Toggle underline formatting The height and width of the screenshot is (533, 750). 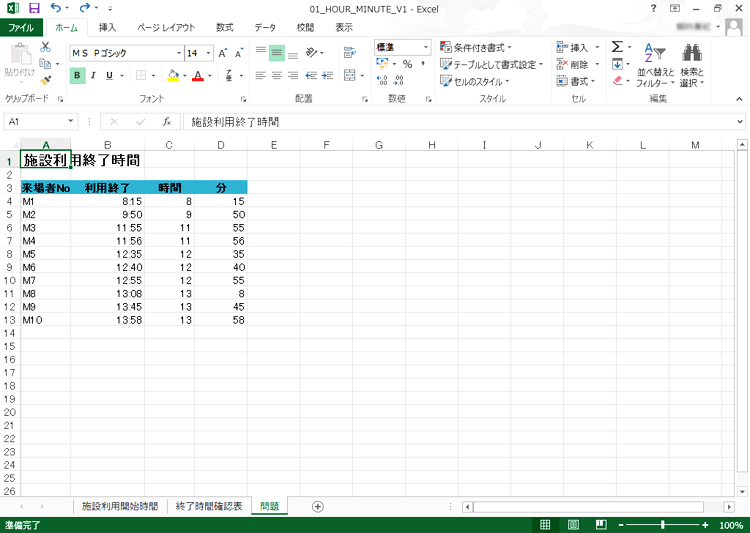110,76
